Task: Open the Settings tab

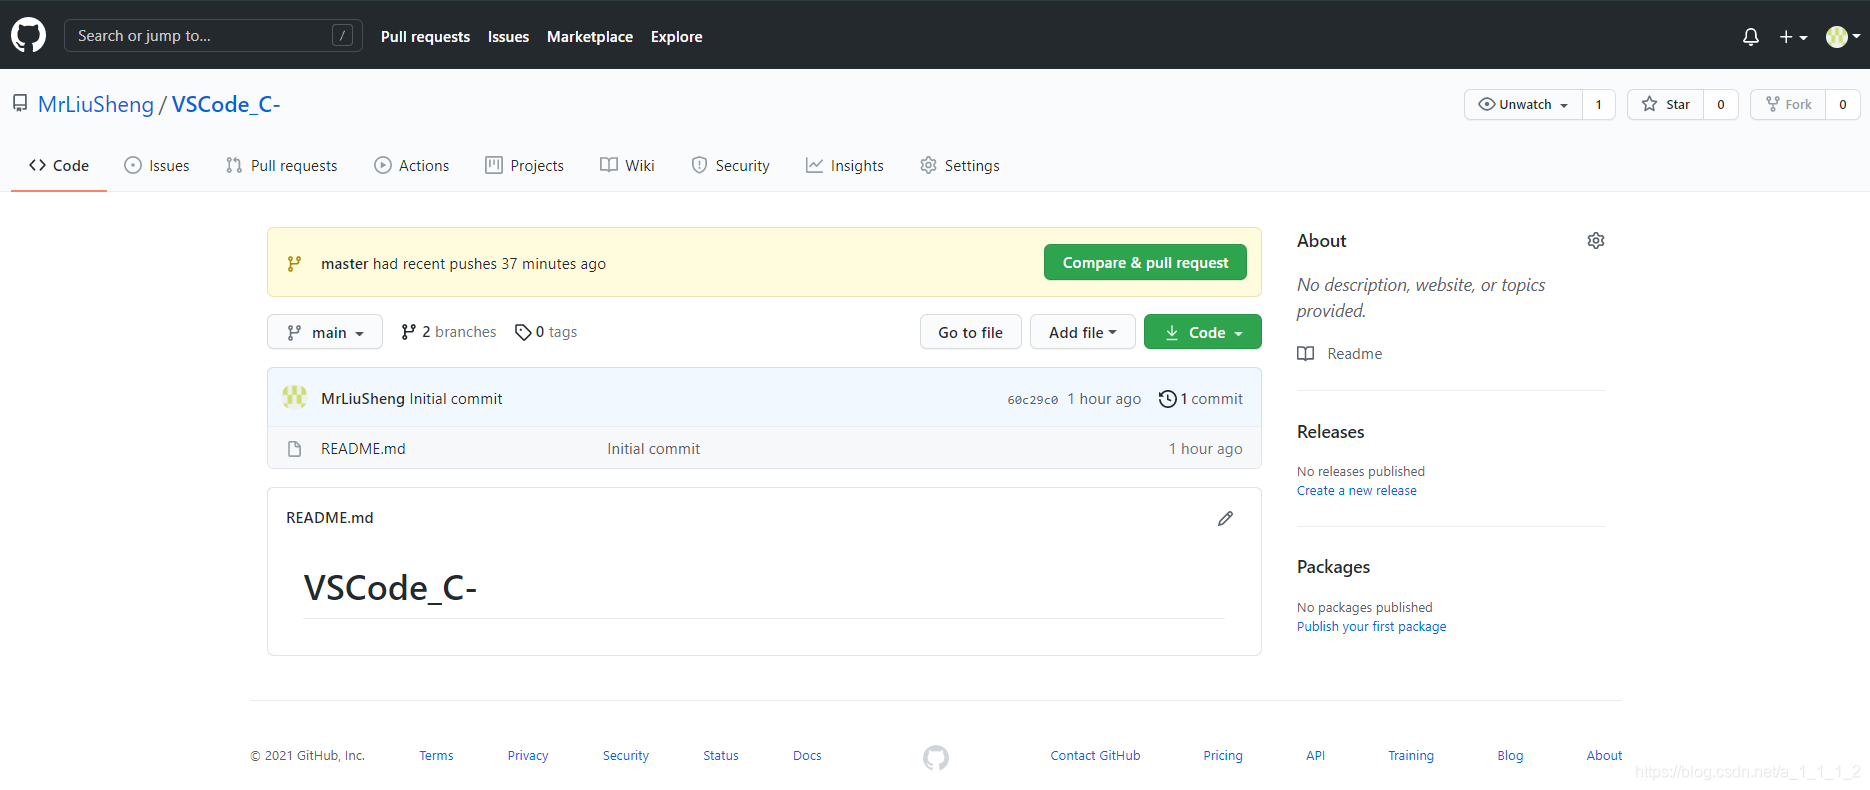Action: coord(960,166)
